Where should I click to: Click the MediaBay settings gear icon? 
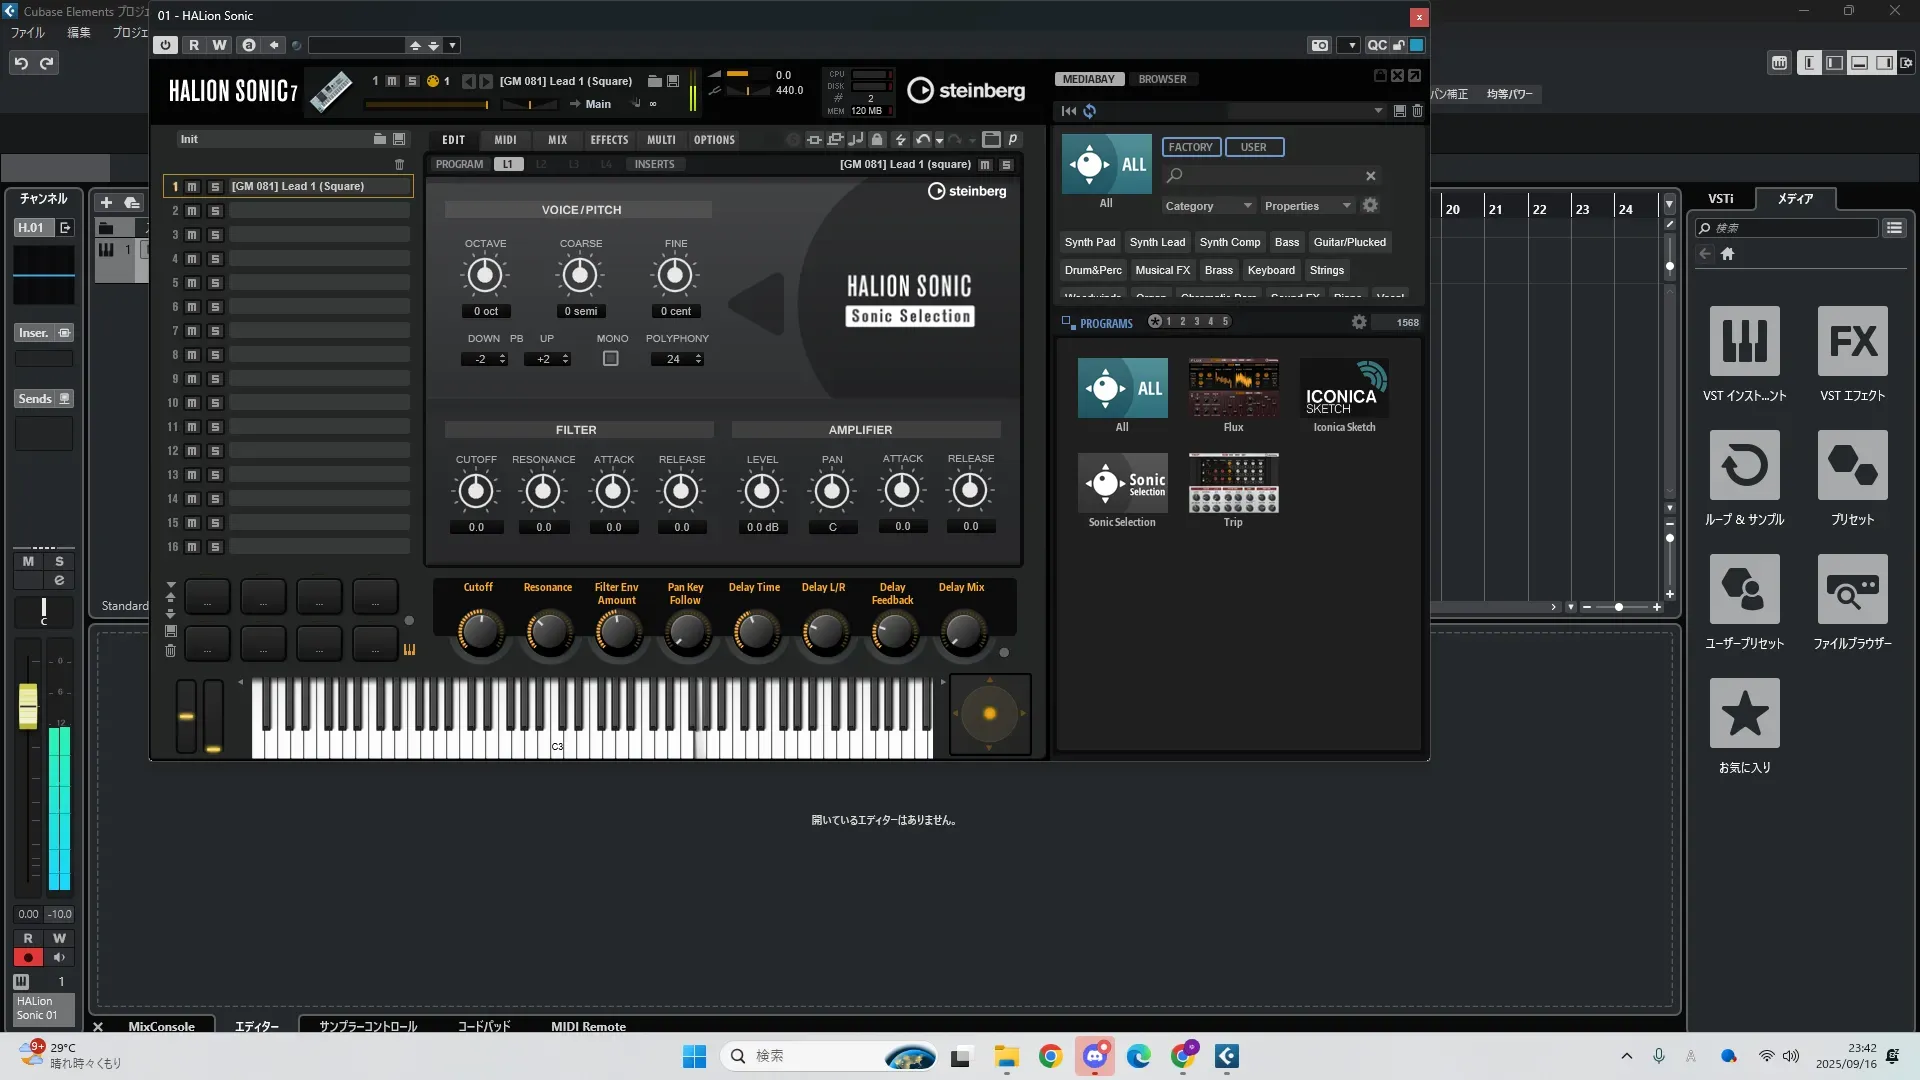[x=1370, y=205]
